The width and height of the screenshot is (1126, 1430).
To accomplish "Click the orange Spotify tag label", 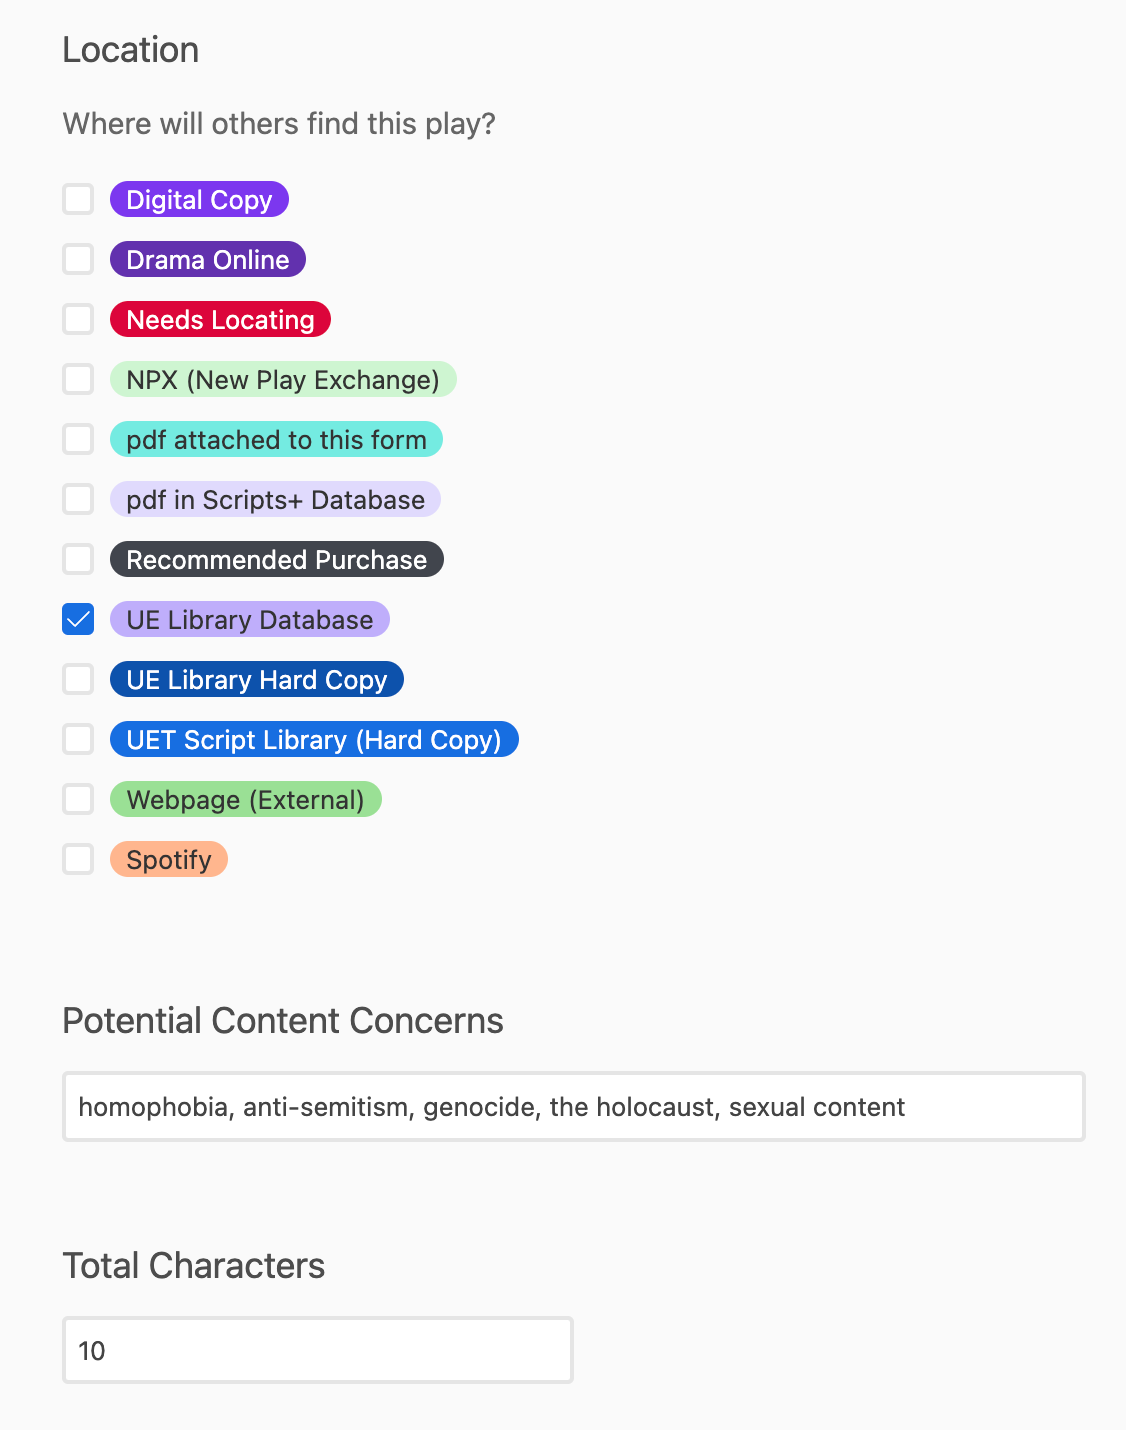I will pos(169,859).
